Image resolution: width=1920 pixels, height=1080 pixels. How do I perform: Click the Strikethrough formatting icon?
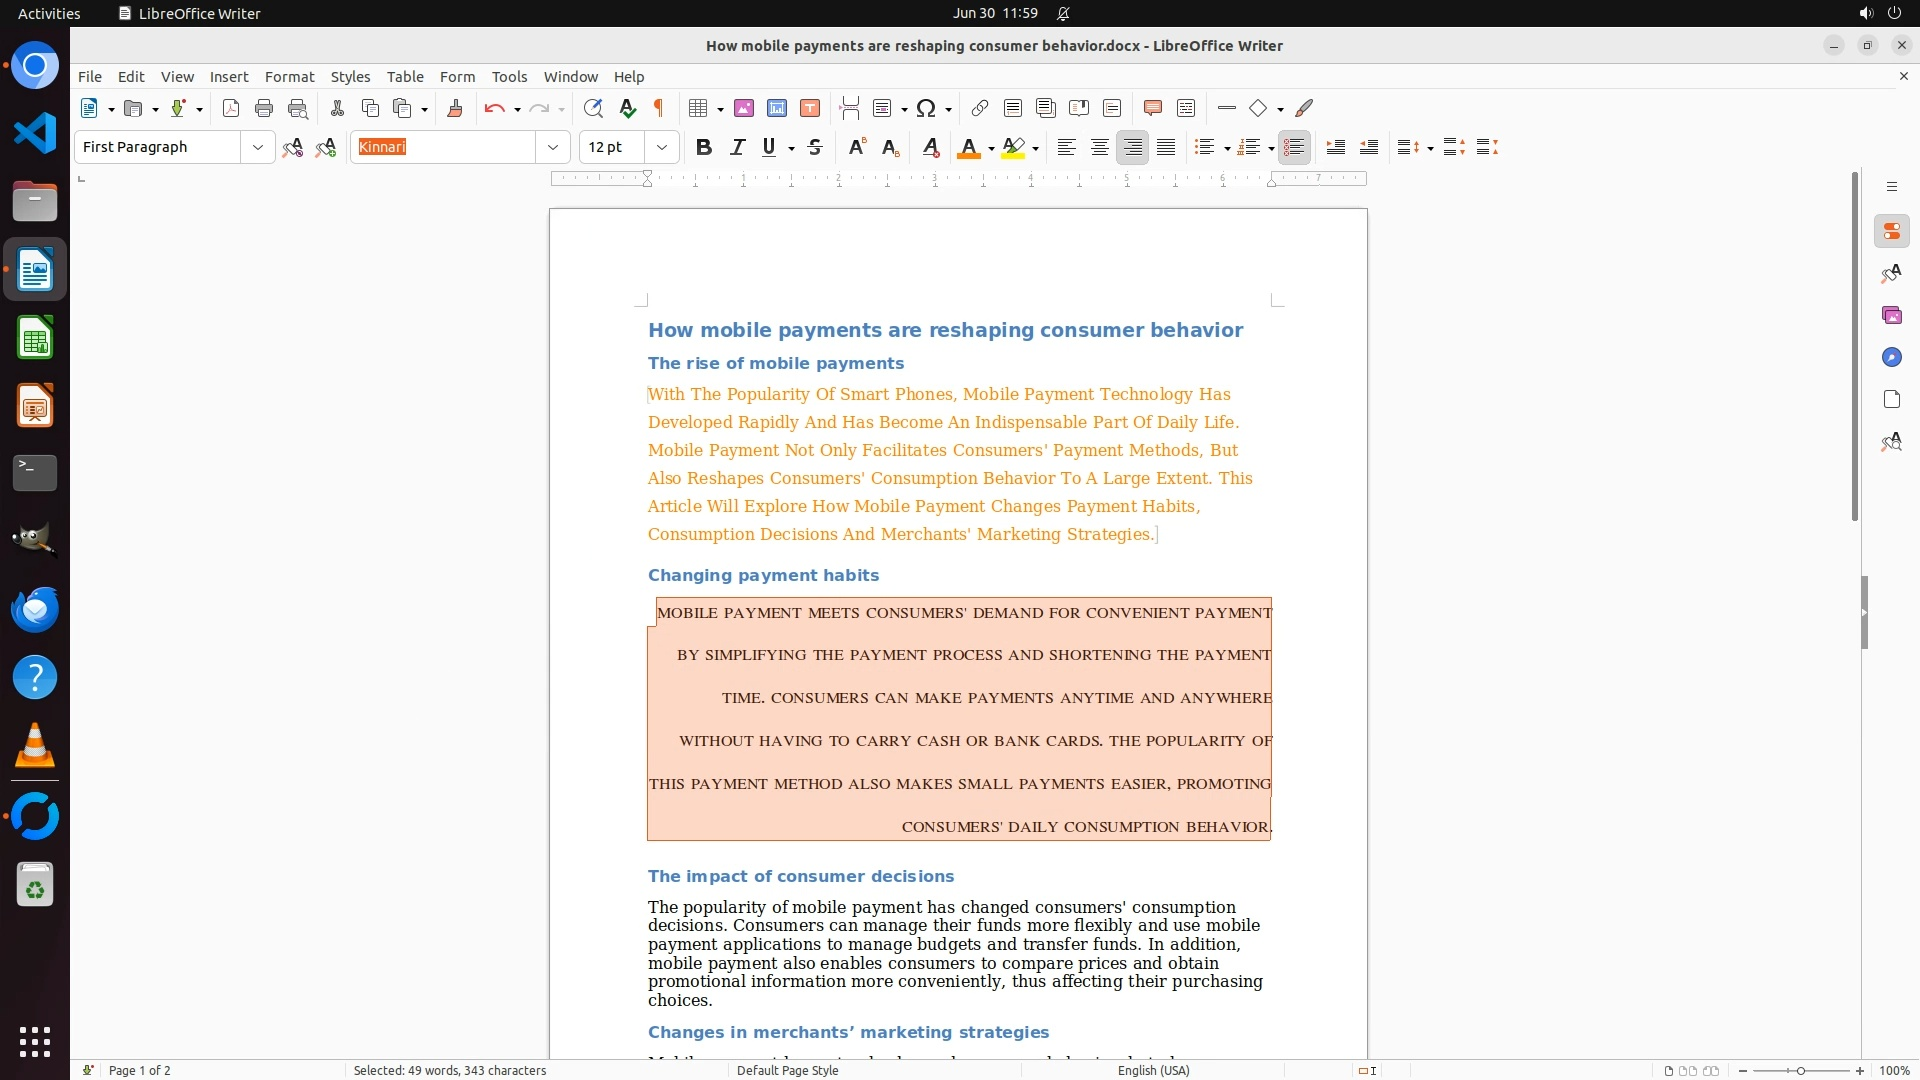(815, 148)
